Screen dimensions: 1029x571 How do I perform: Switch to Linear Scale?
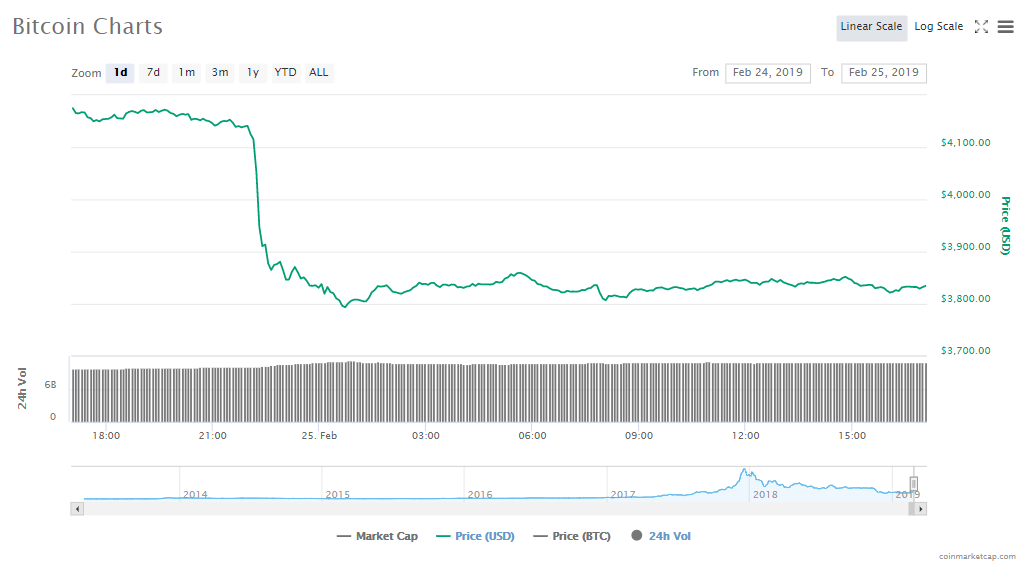pos(871,27)
